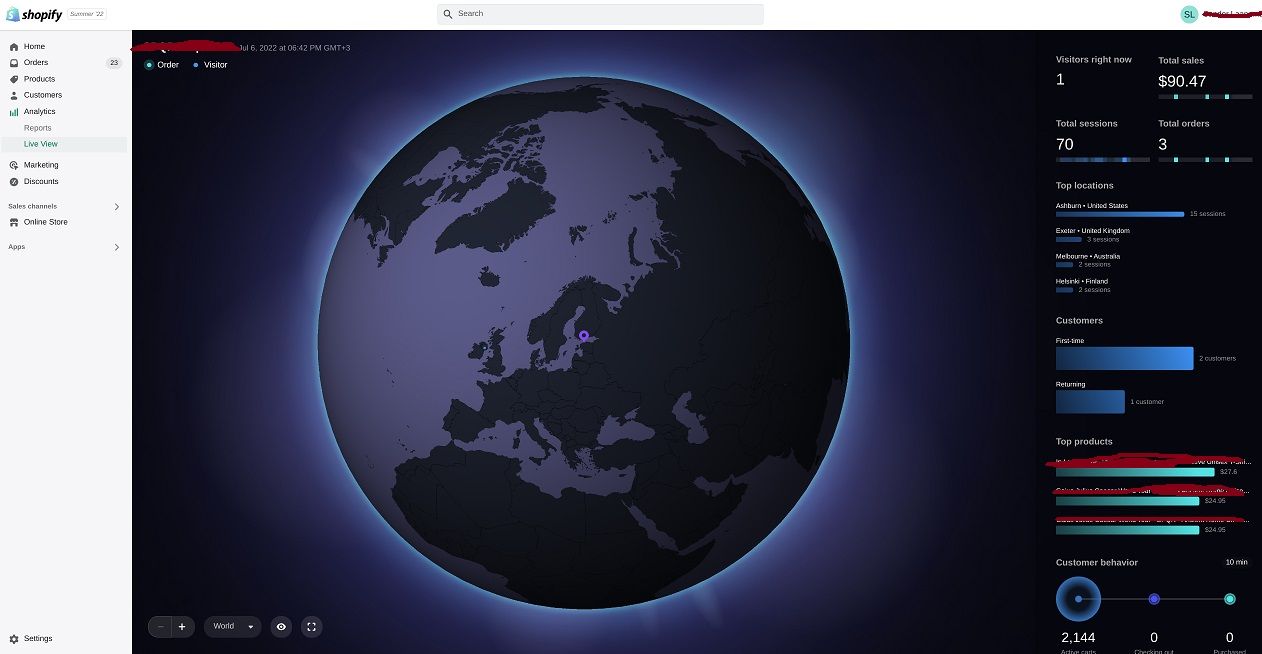Click the Customer behavior heading
The image size is (1262, 654).
pyautogui.click(x=1097, y=563)
